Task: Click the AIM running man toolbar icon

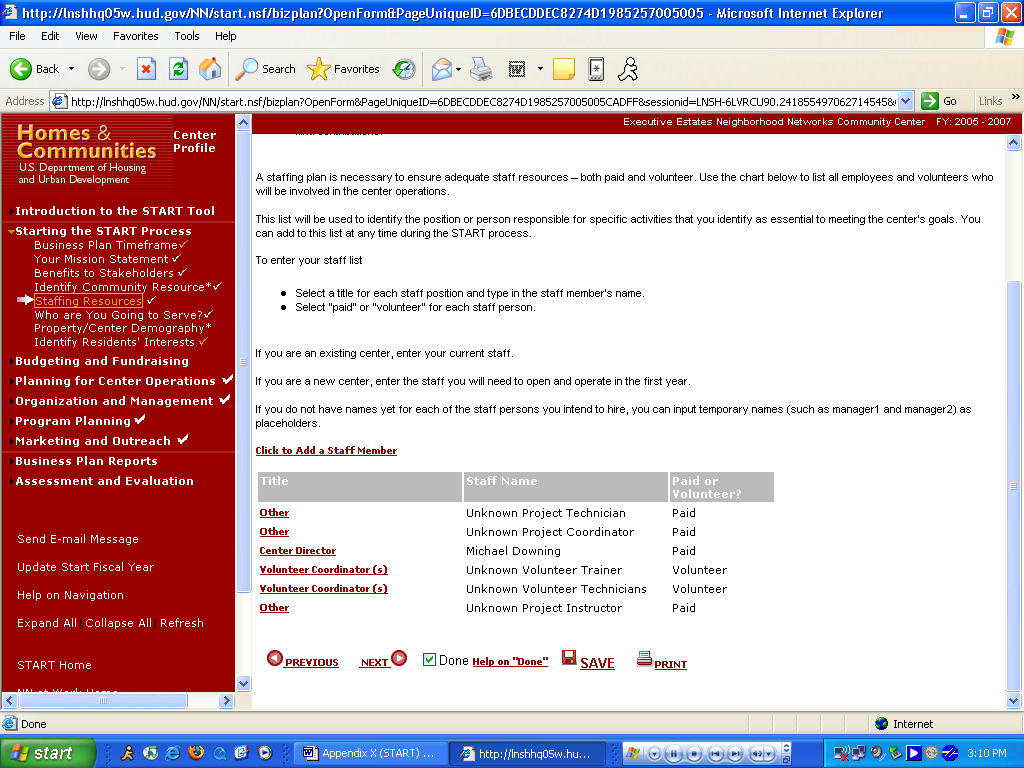Action: point(628,69)
